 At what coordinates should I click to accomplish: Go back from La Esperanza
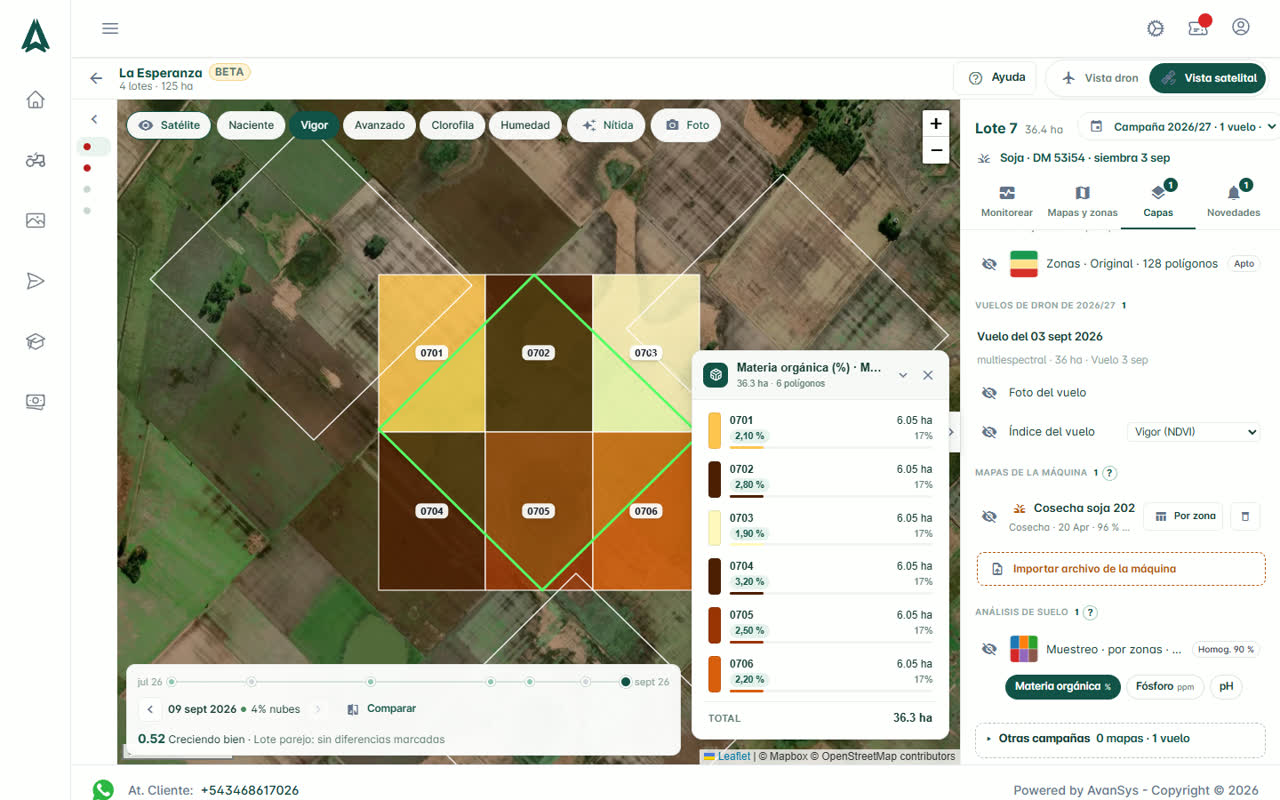click(x=96, y=78)
